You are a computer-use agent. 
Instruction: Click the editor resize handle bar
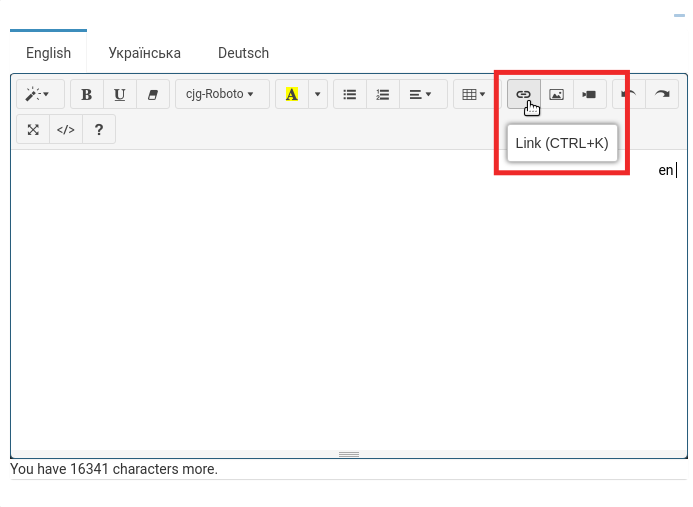(x=349, y=454)
